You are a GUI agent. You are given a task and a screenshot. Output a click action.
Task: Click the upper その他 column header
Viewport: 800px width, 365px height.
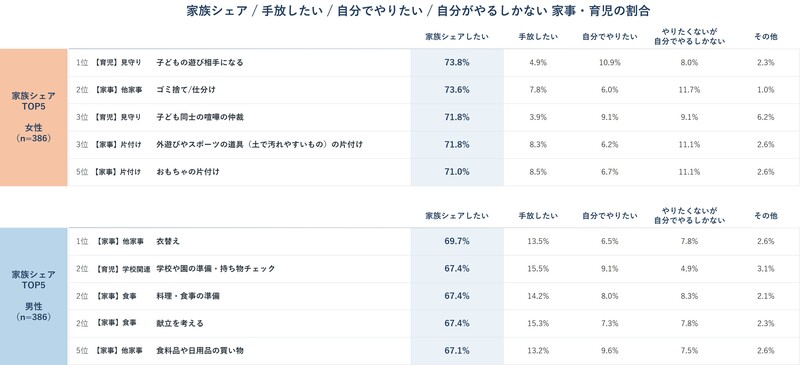(x=766, y=37)
